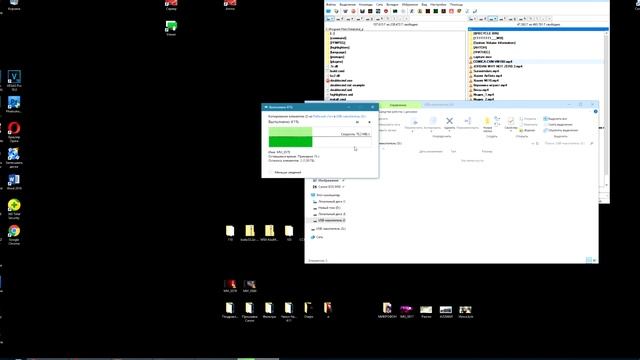Create a new folder from Explorer ribbon

click(x=487, y=124)
